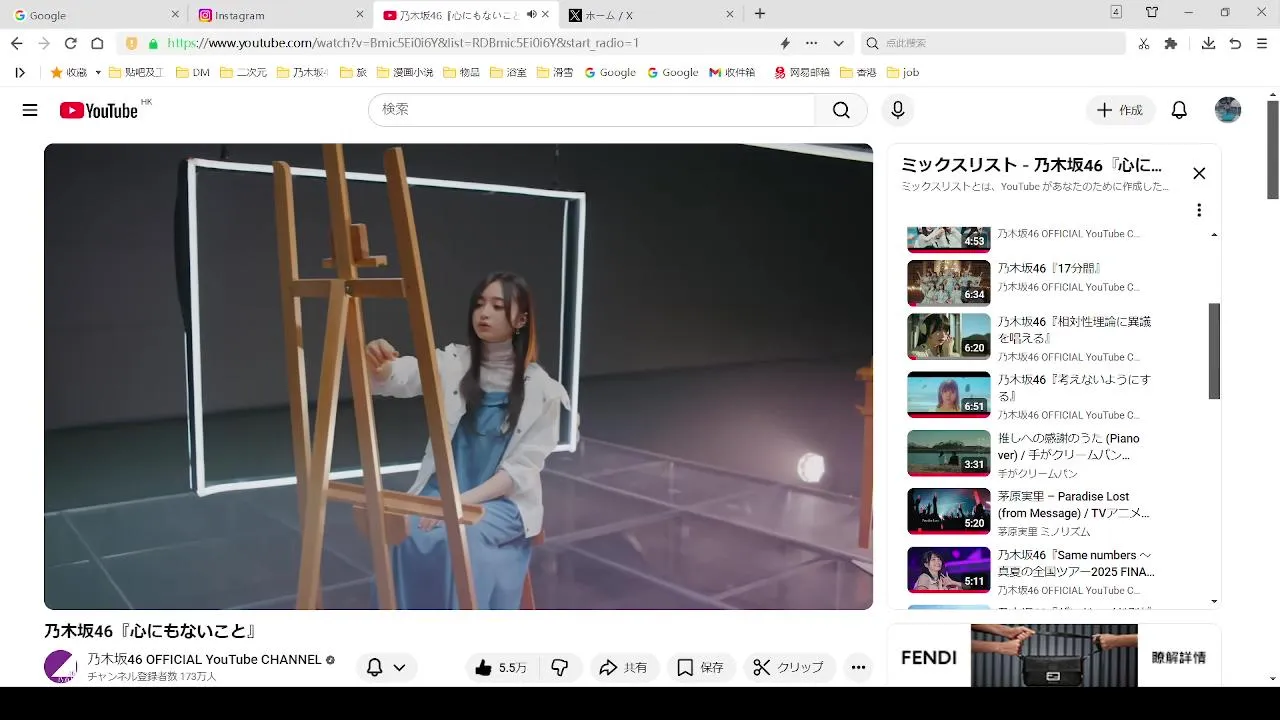Click the YouTube logo
This screenshot has width=1280, height=720.
(x=98, y=110)
